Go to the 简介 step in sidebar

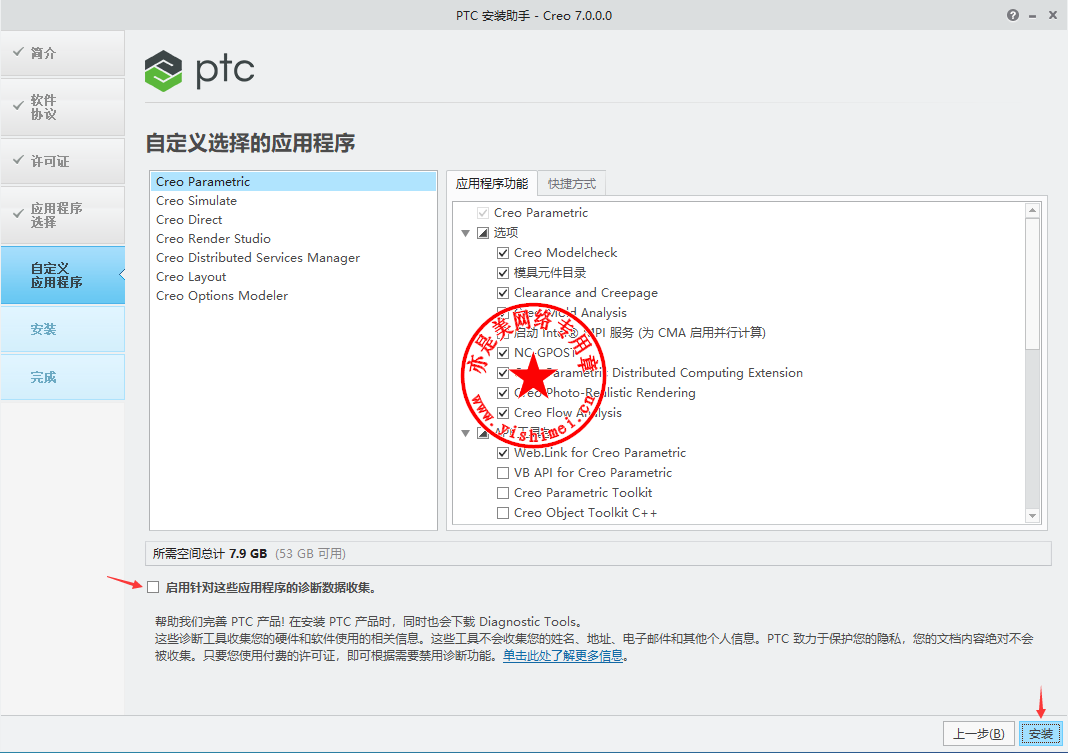pyautogui.click(x=63, y=53)
